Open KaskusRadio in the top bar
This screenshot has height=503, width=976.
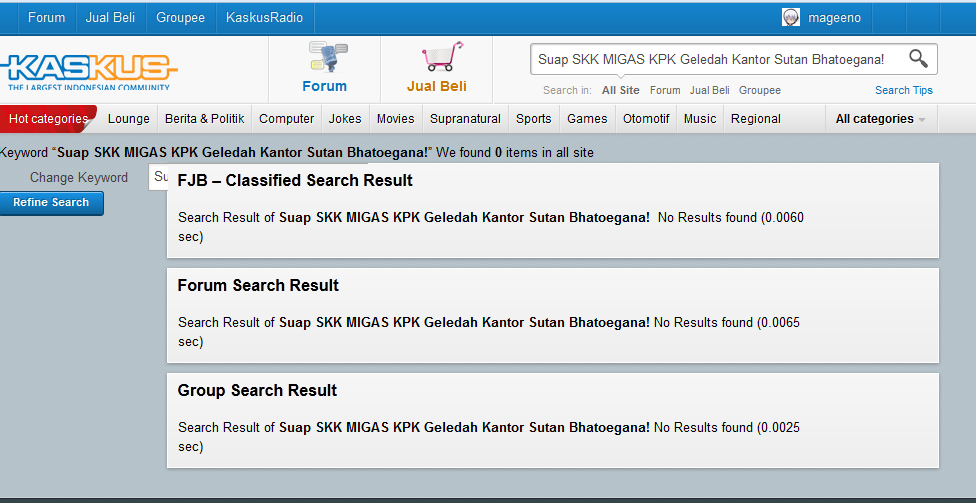coord(265,17)
